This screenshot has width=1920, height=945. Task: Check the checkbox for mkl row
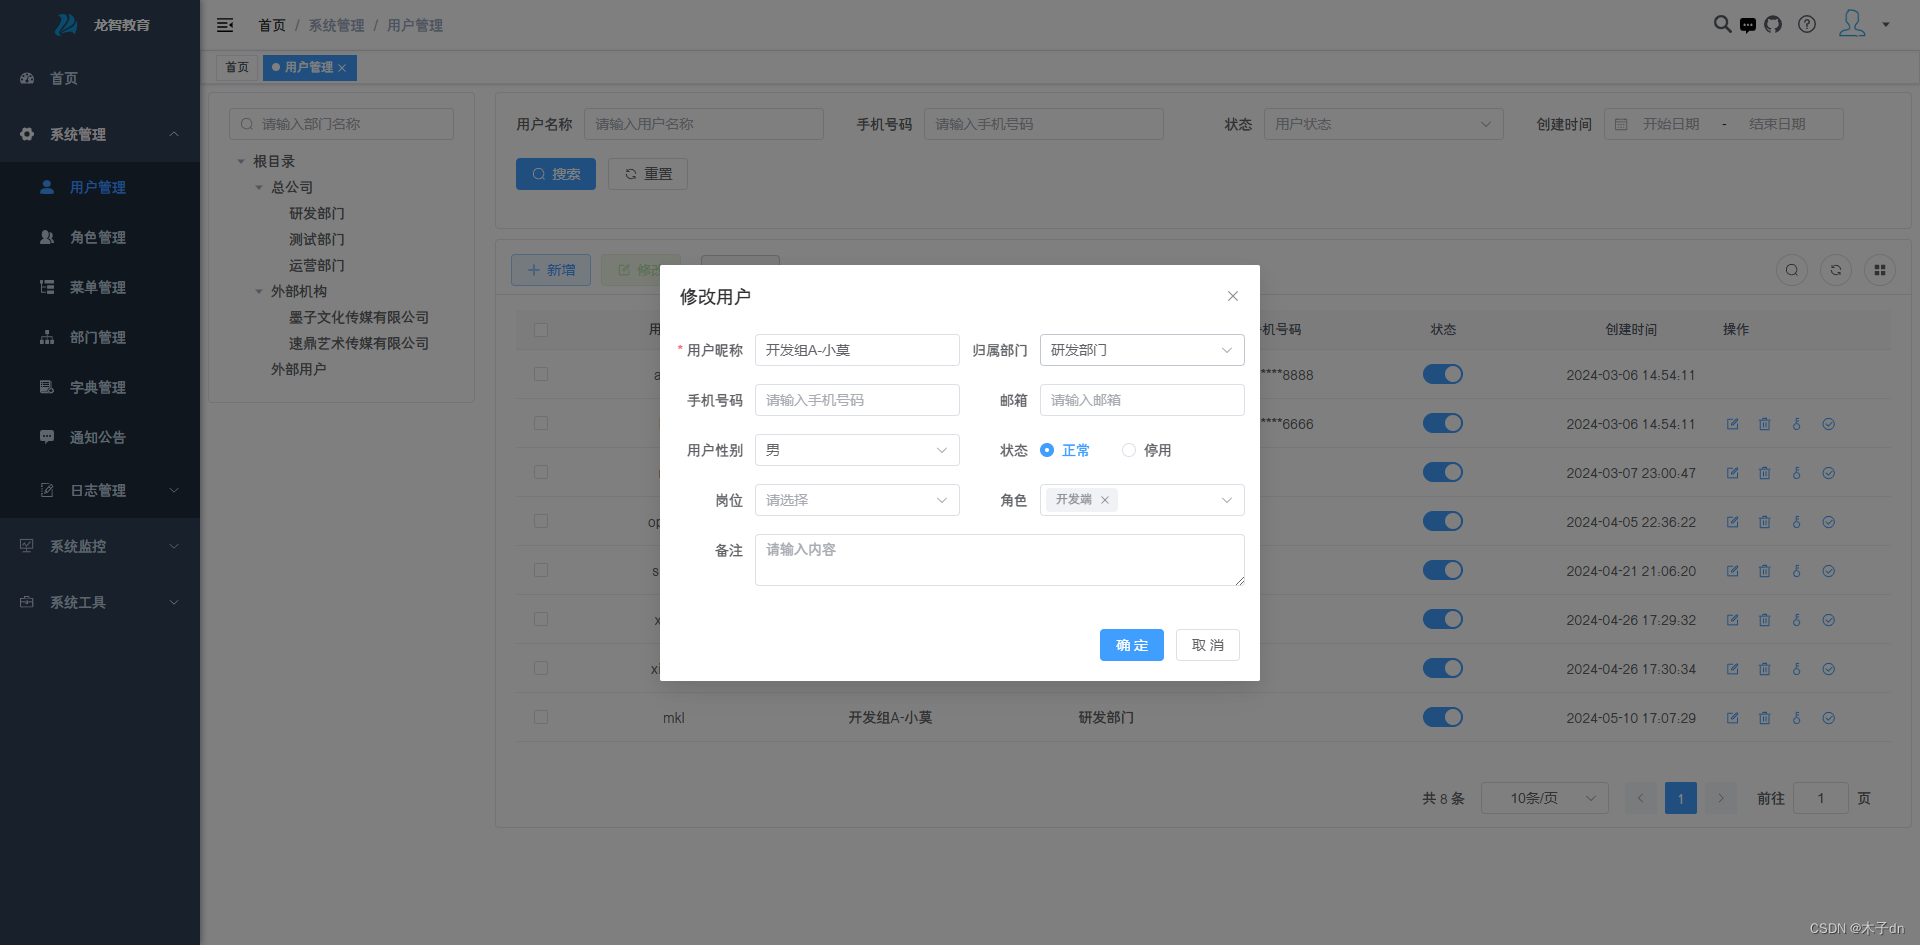[x=541, y=717]
